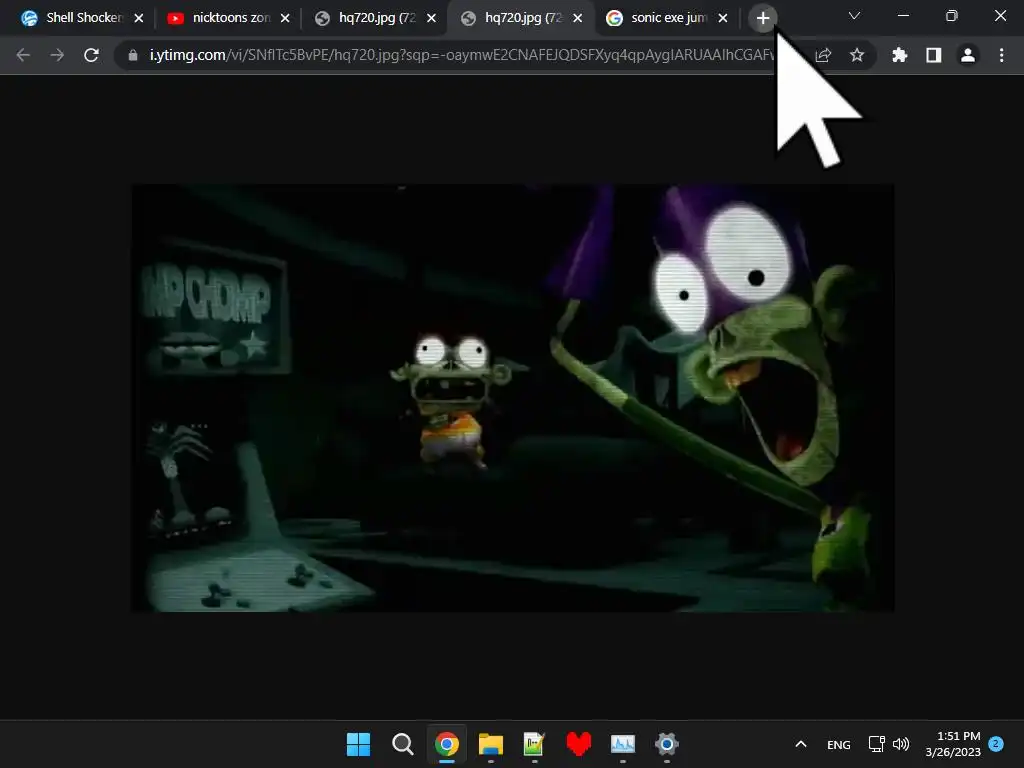This screenshot has width=1024, height=768.
Task: Open Windows taskbar search
Action: [402, 744]
